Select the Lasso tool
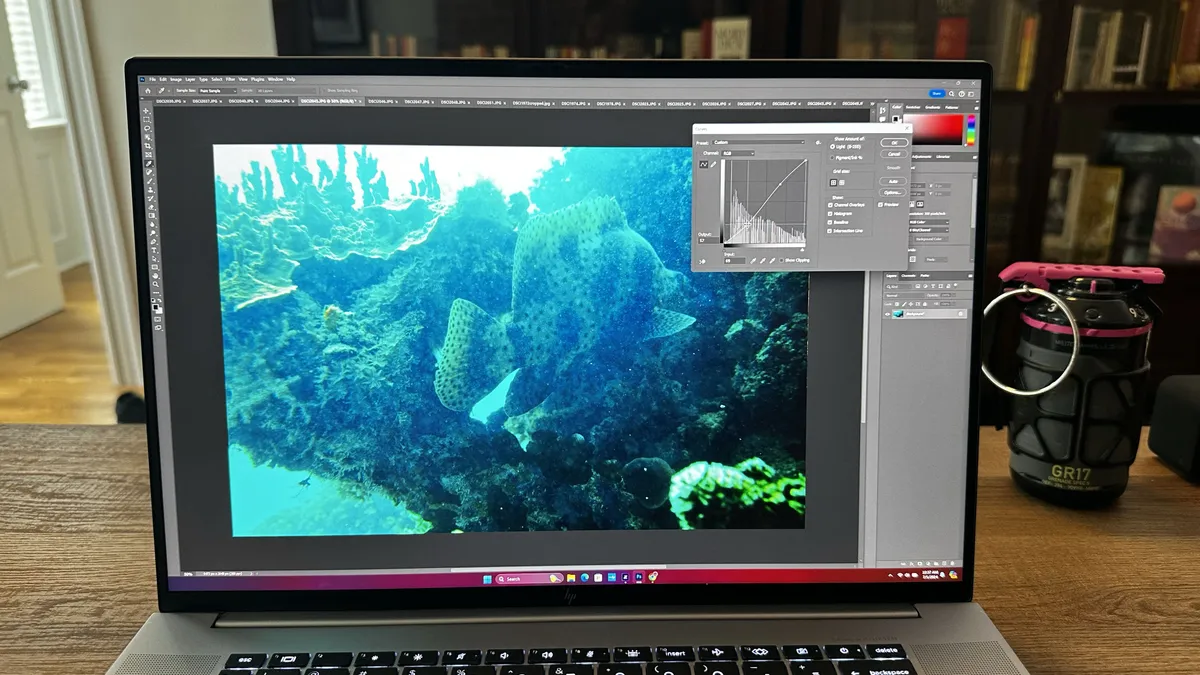1200x675 pixels. click(145, 129)
